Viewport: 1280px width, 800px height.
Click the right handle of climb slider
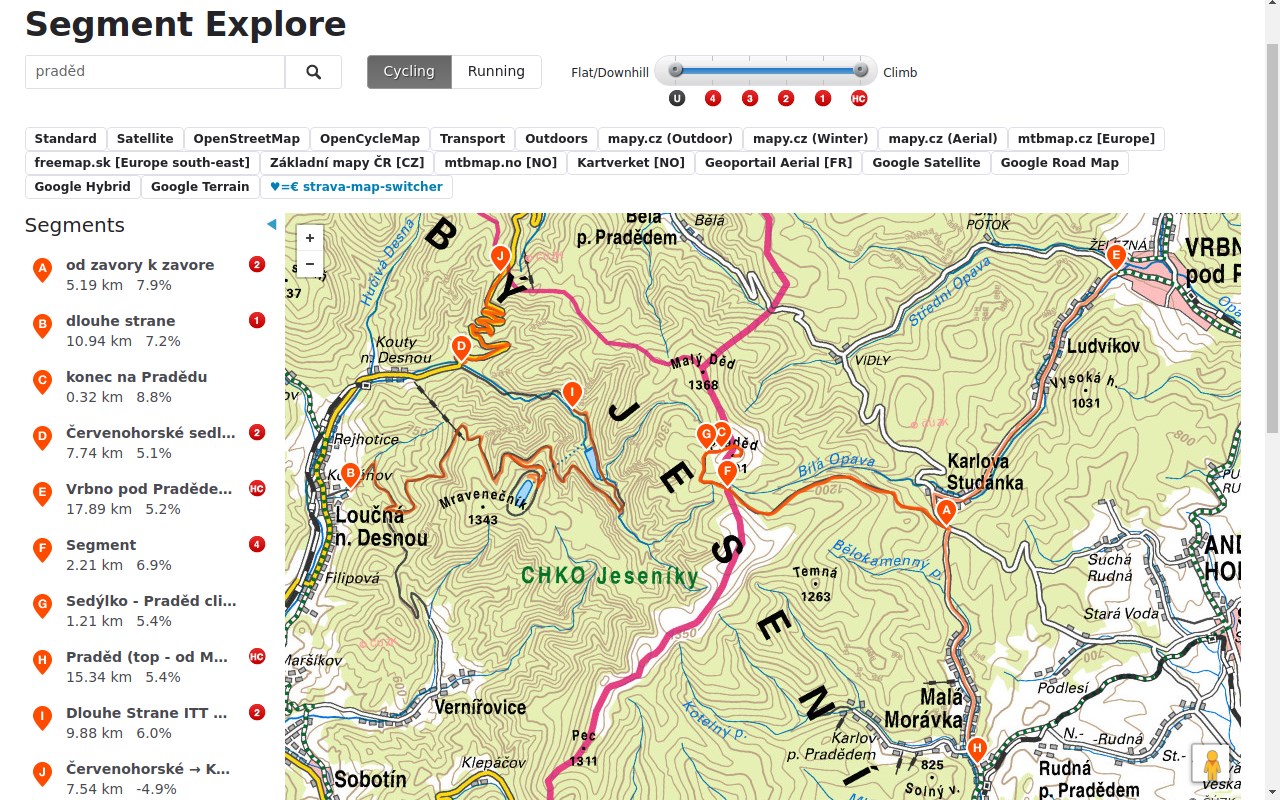[860, 70]
